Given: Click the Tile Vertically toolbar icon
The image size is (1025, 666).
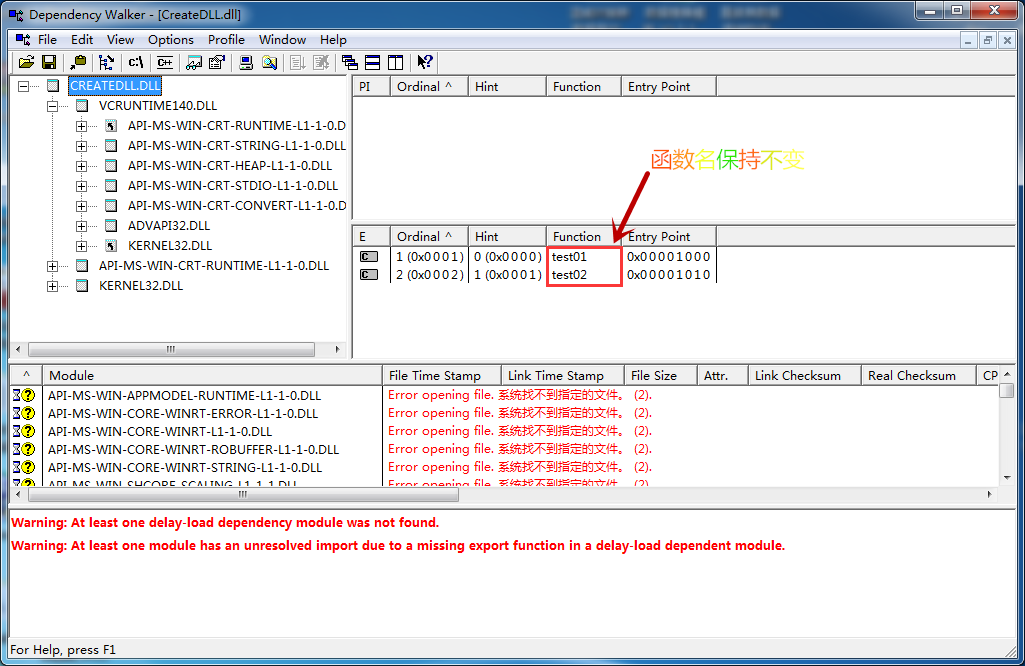Looking at the screenshot, I should (395, 62).
